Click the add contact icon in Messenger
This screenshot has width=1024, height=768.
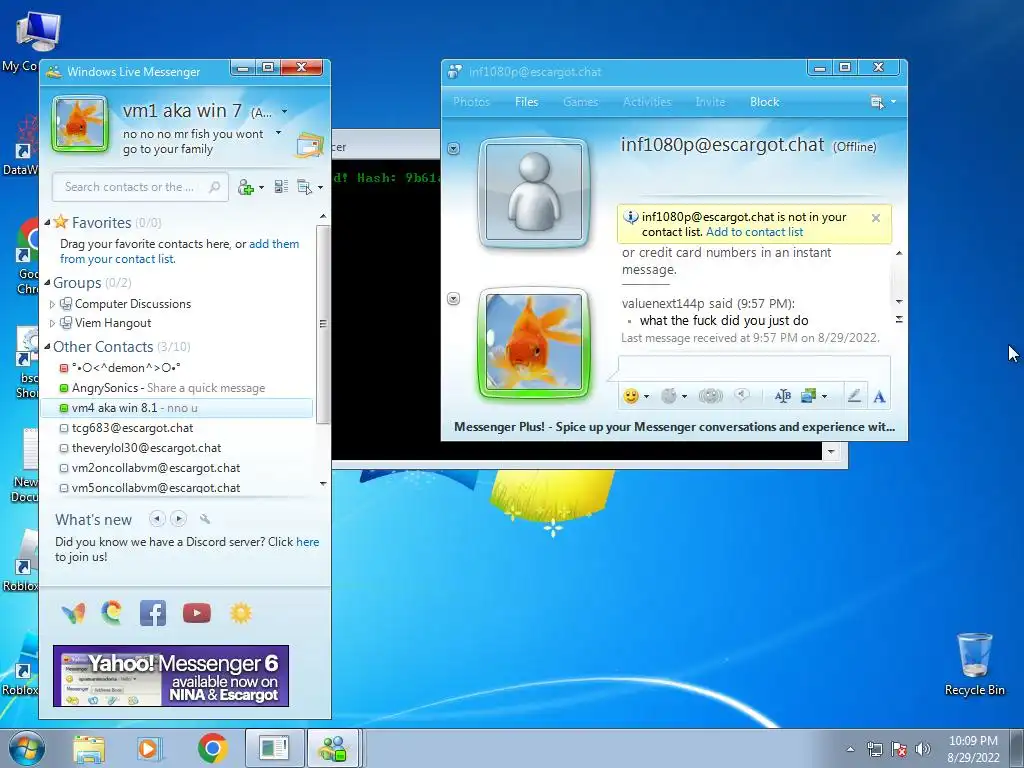point(246,187)
